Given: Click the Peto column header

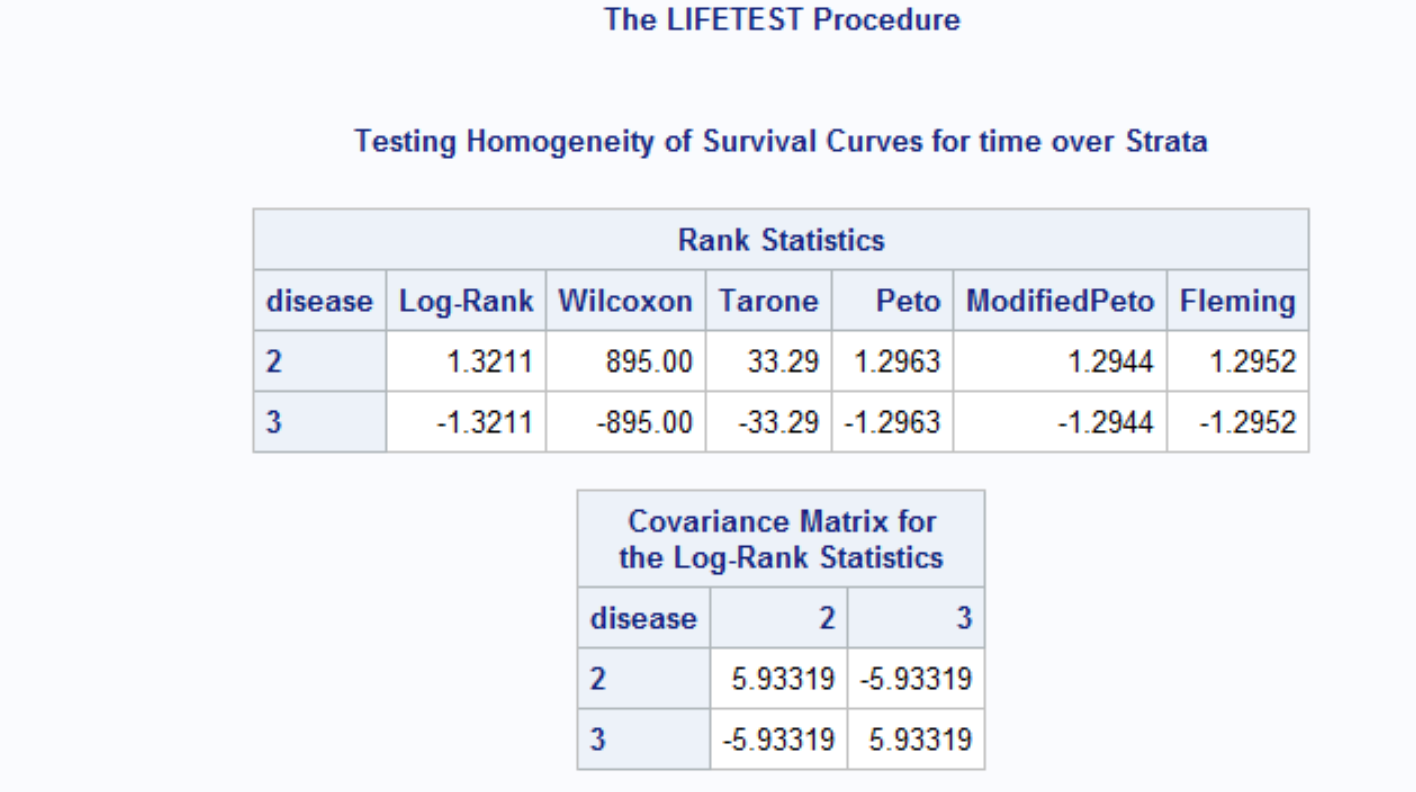Looking at the screenshot, I should coord(907,301).
